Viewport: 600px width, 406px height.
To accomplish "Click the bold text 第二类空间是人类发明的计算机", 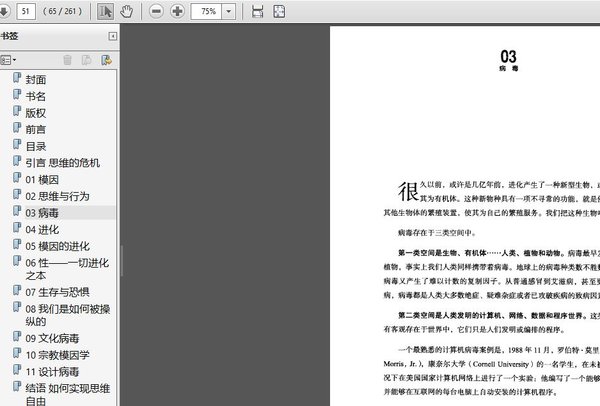I will pos(450,316).
